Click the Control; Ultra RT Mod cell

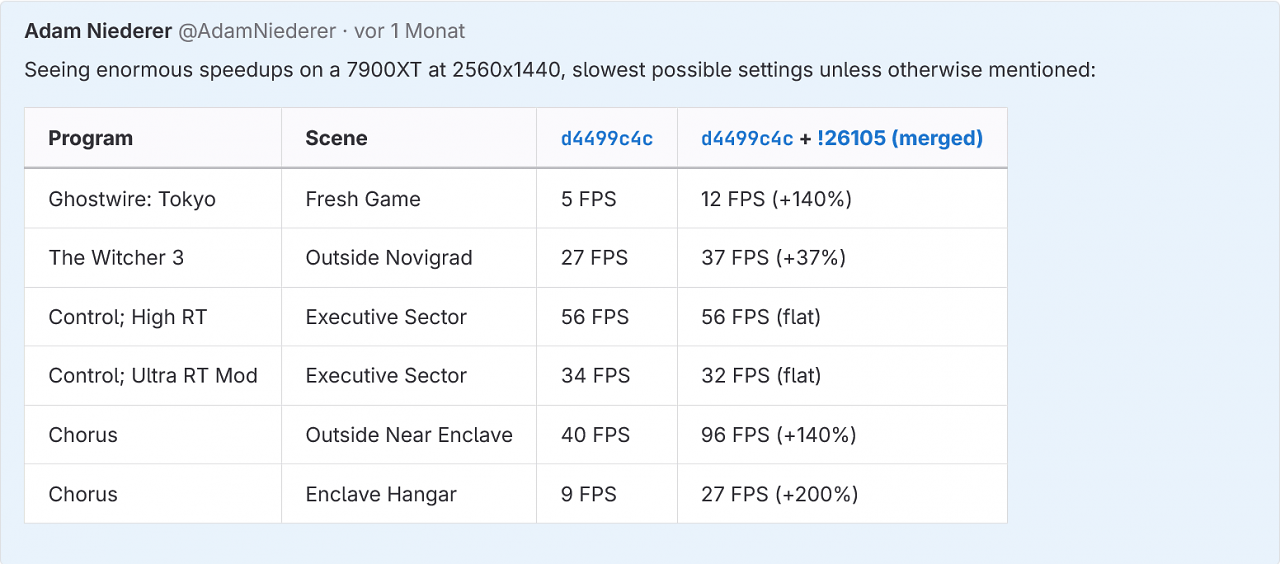[x=153, y=376]
